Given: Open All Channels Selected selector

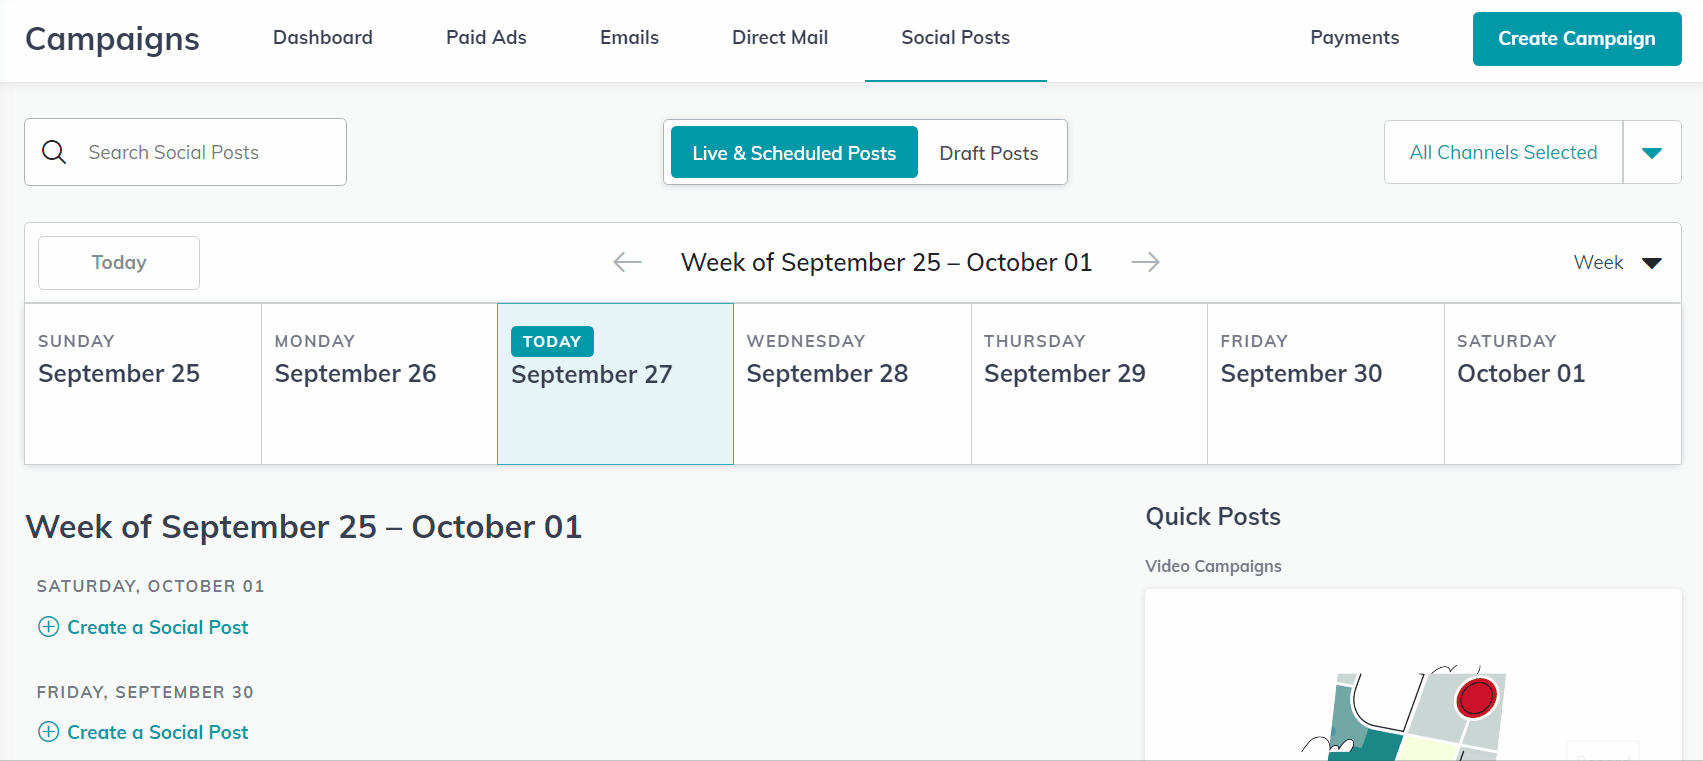Looking at the screenshot, I should pyautogui.click(x=1503, y=152).
